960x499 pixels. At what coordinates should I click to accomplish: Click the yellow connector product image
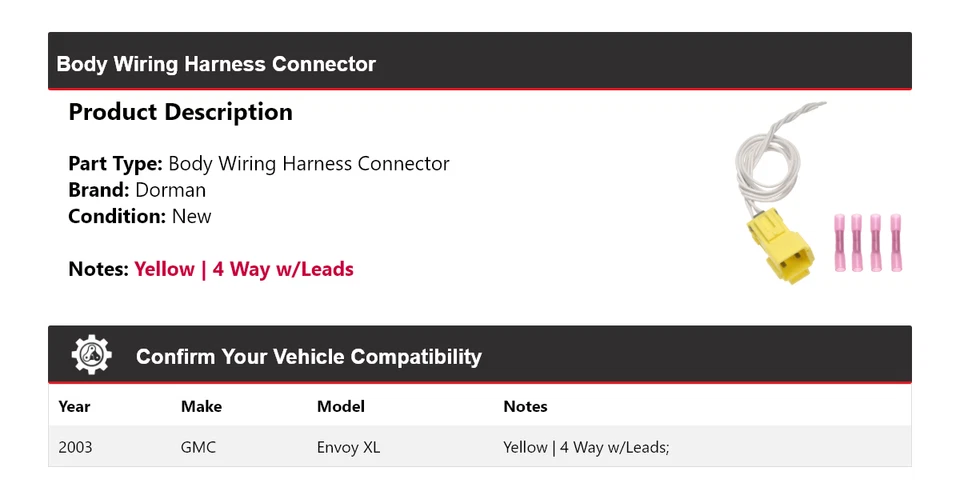pos(780,246)
